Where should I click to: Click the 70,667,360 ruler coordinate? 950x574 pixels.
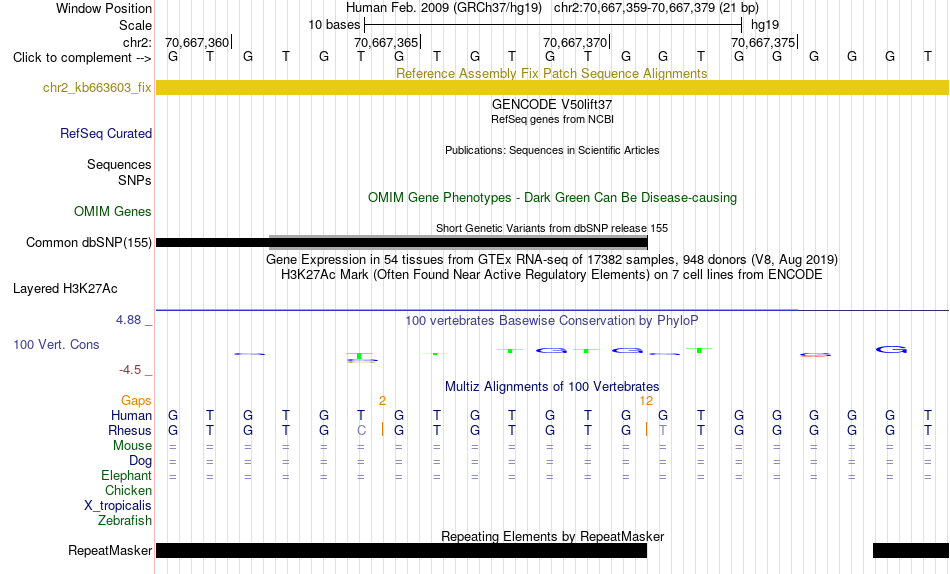198,42
